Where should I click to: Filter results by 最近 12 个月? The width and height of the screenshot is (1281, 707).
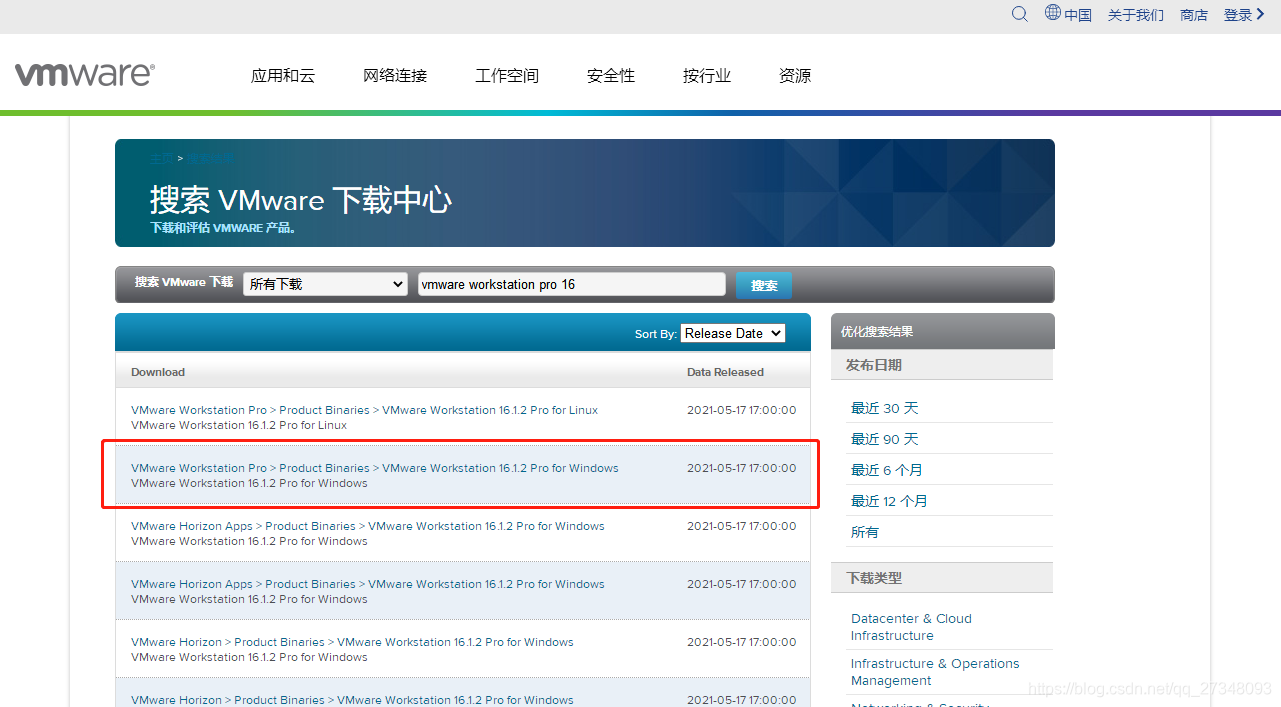tap(889, 501)
